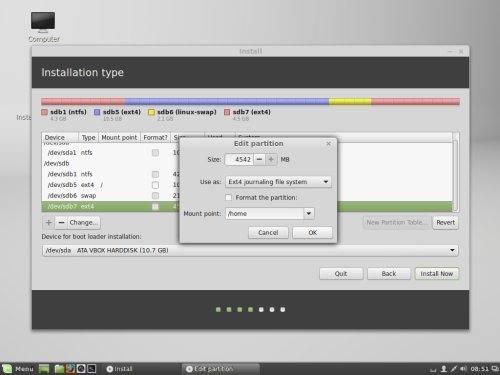500x375 pixels.
Task: Open the terminal taskbar icon
Action: [x=92, y=369]
